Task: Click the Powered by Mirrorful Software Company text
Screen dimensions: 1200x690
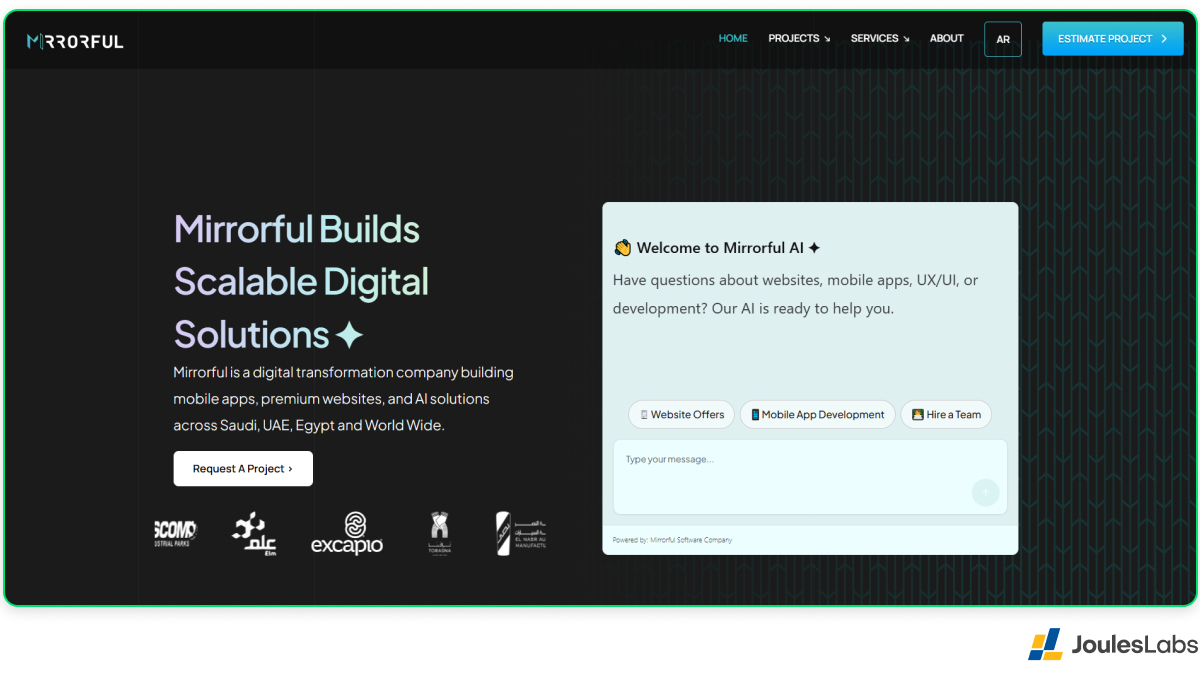Action: coord(672,540)
